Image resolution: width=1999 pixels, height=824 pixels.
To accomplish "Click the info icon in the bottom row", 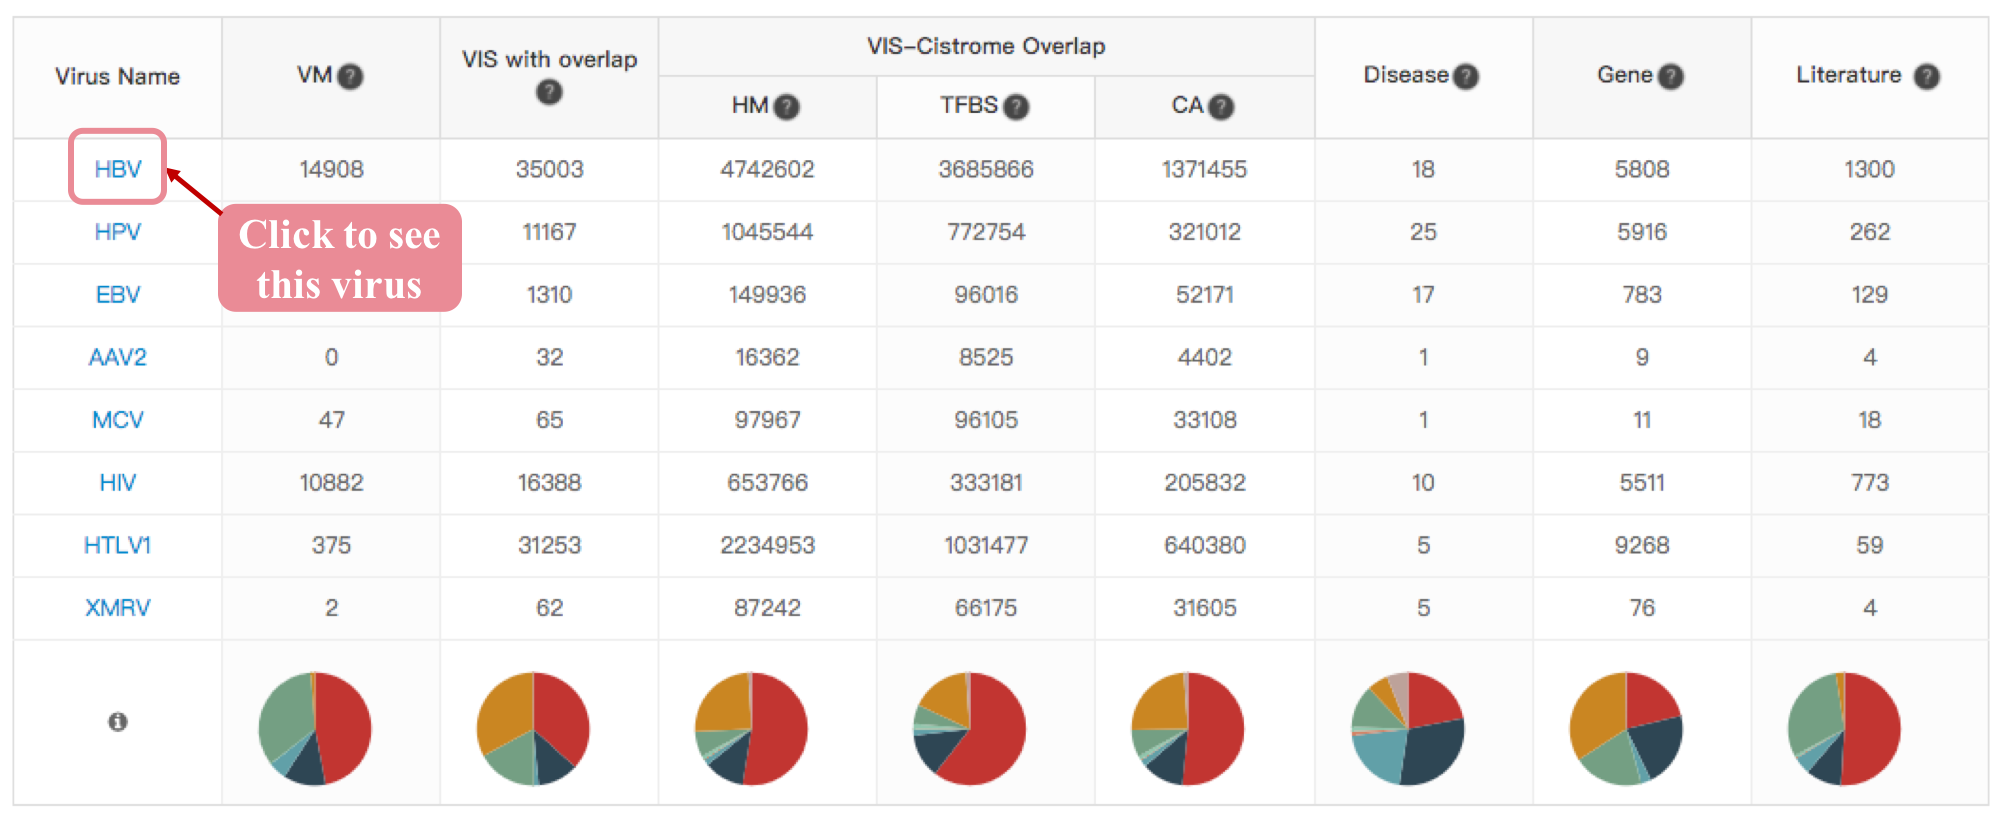I will click(118, 722).
